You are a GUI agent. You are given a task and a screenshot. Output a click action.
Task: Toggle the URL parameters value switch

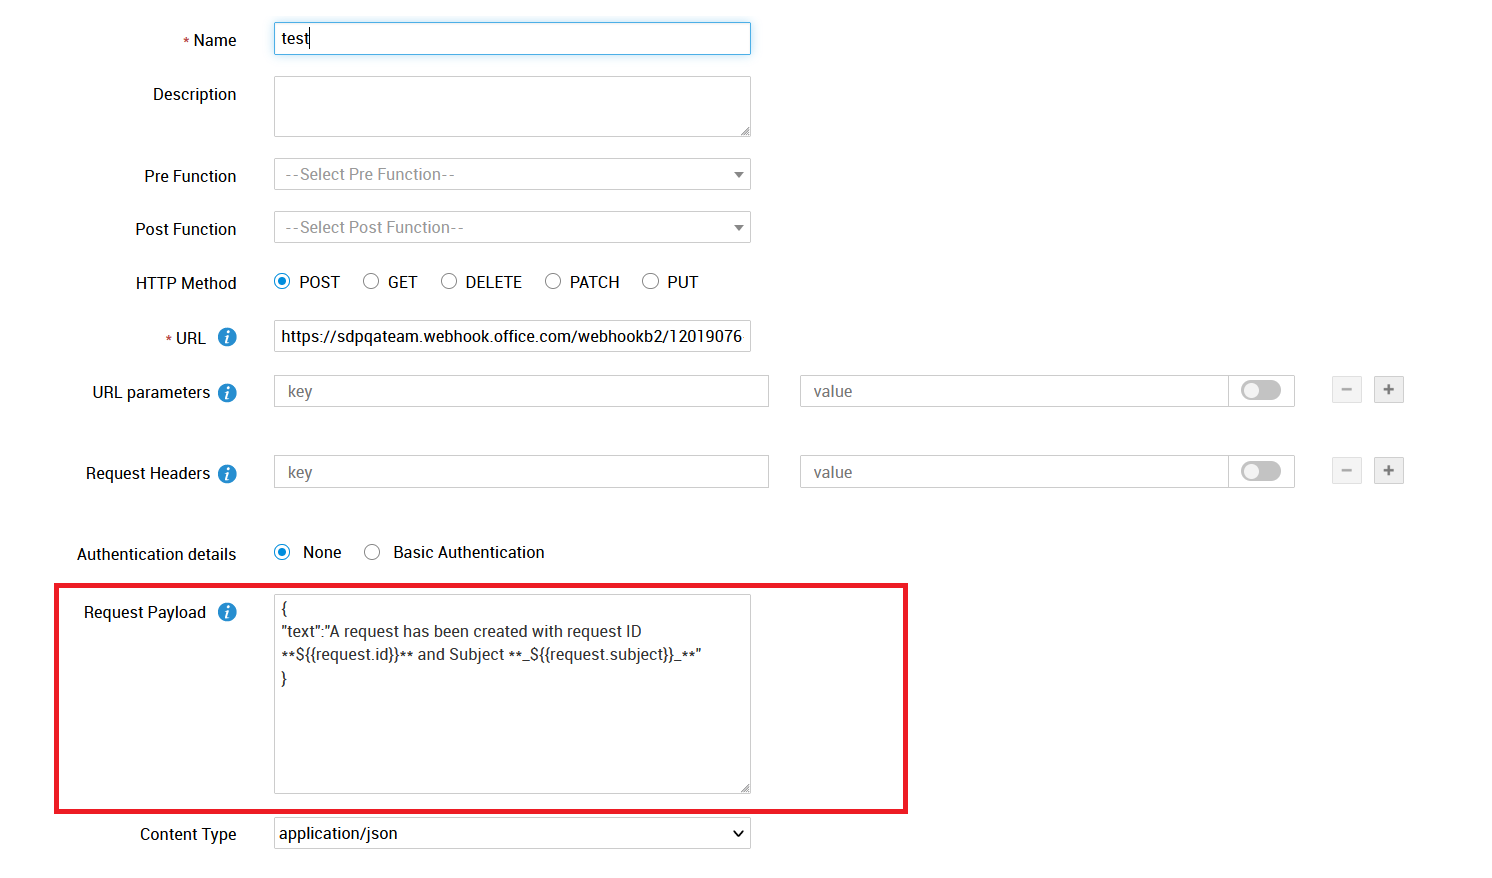pos(1260,391)
